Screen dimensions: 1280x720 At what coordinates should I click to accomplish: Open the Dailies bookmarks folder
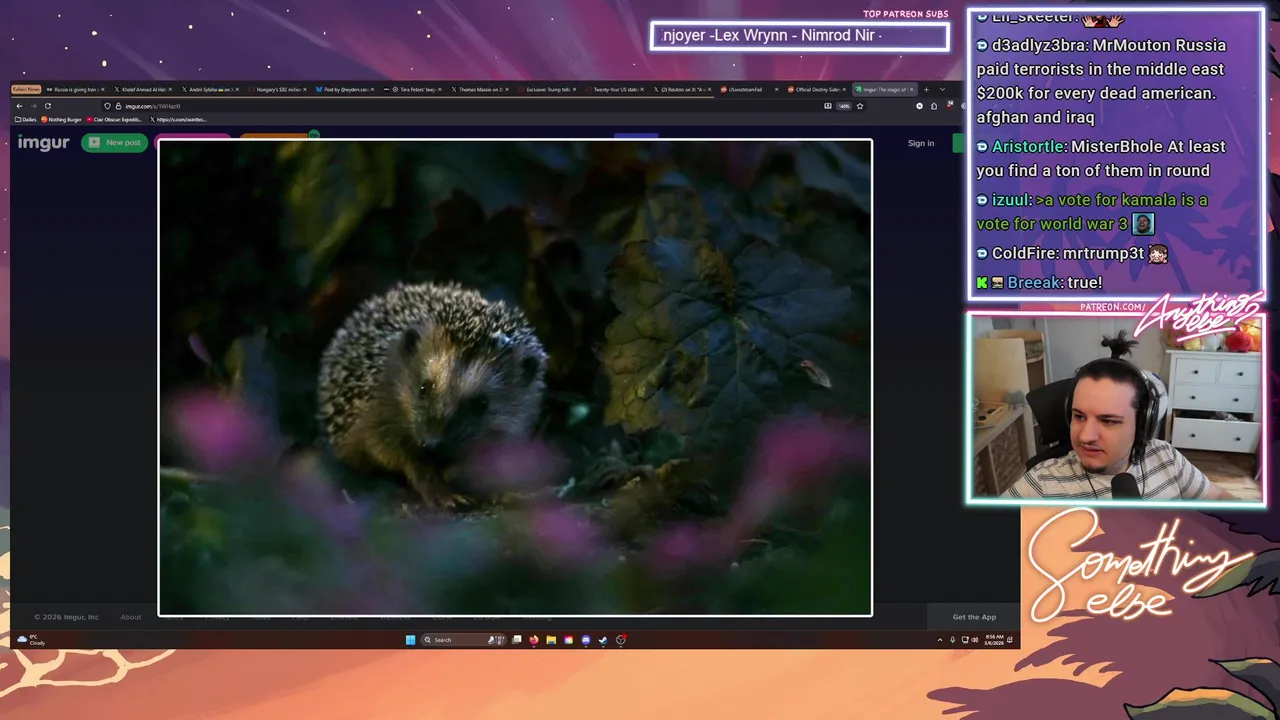tap(26, 119)
